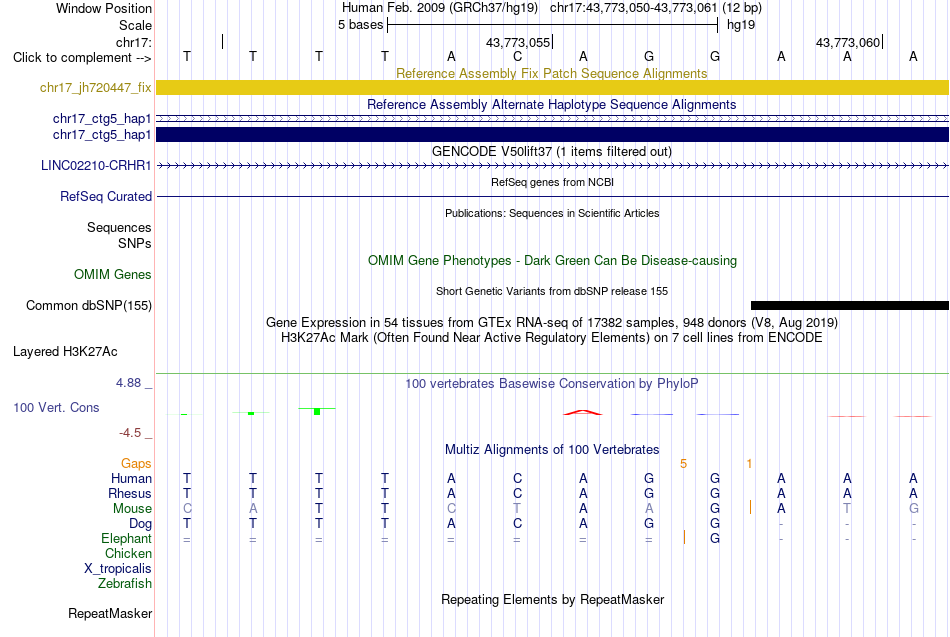Click the -4.5 PhyloP lower scale value
The width and height of the screenshot is (950, 637).
[130, 433]
